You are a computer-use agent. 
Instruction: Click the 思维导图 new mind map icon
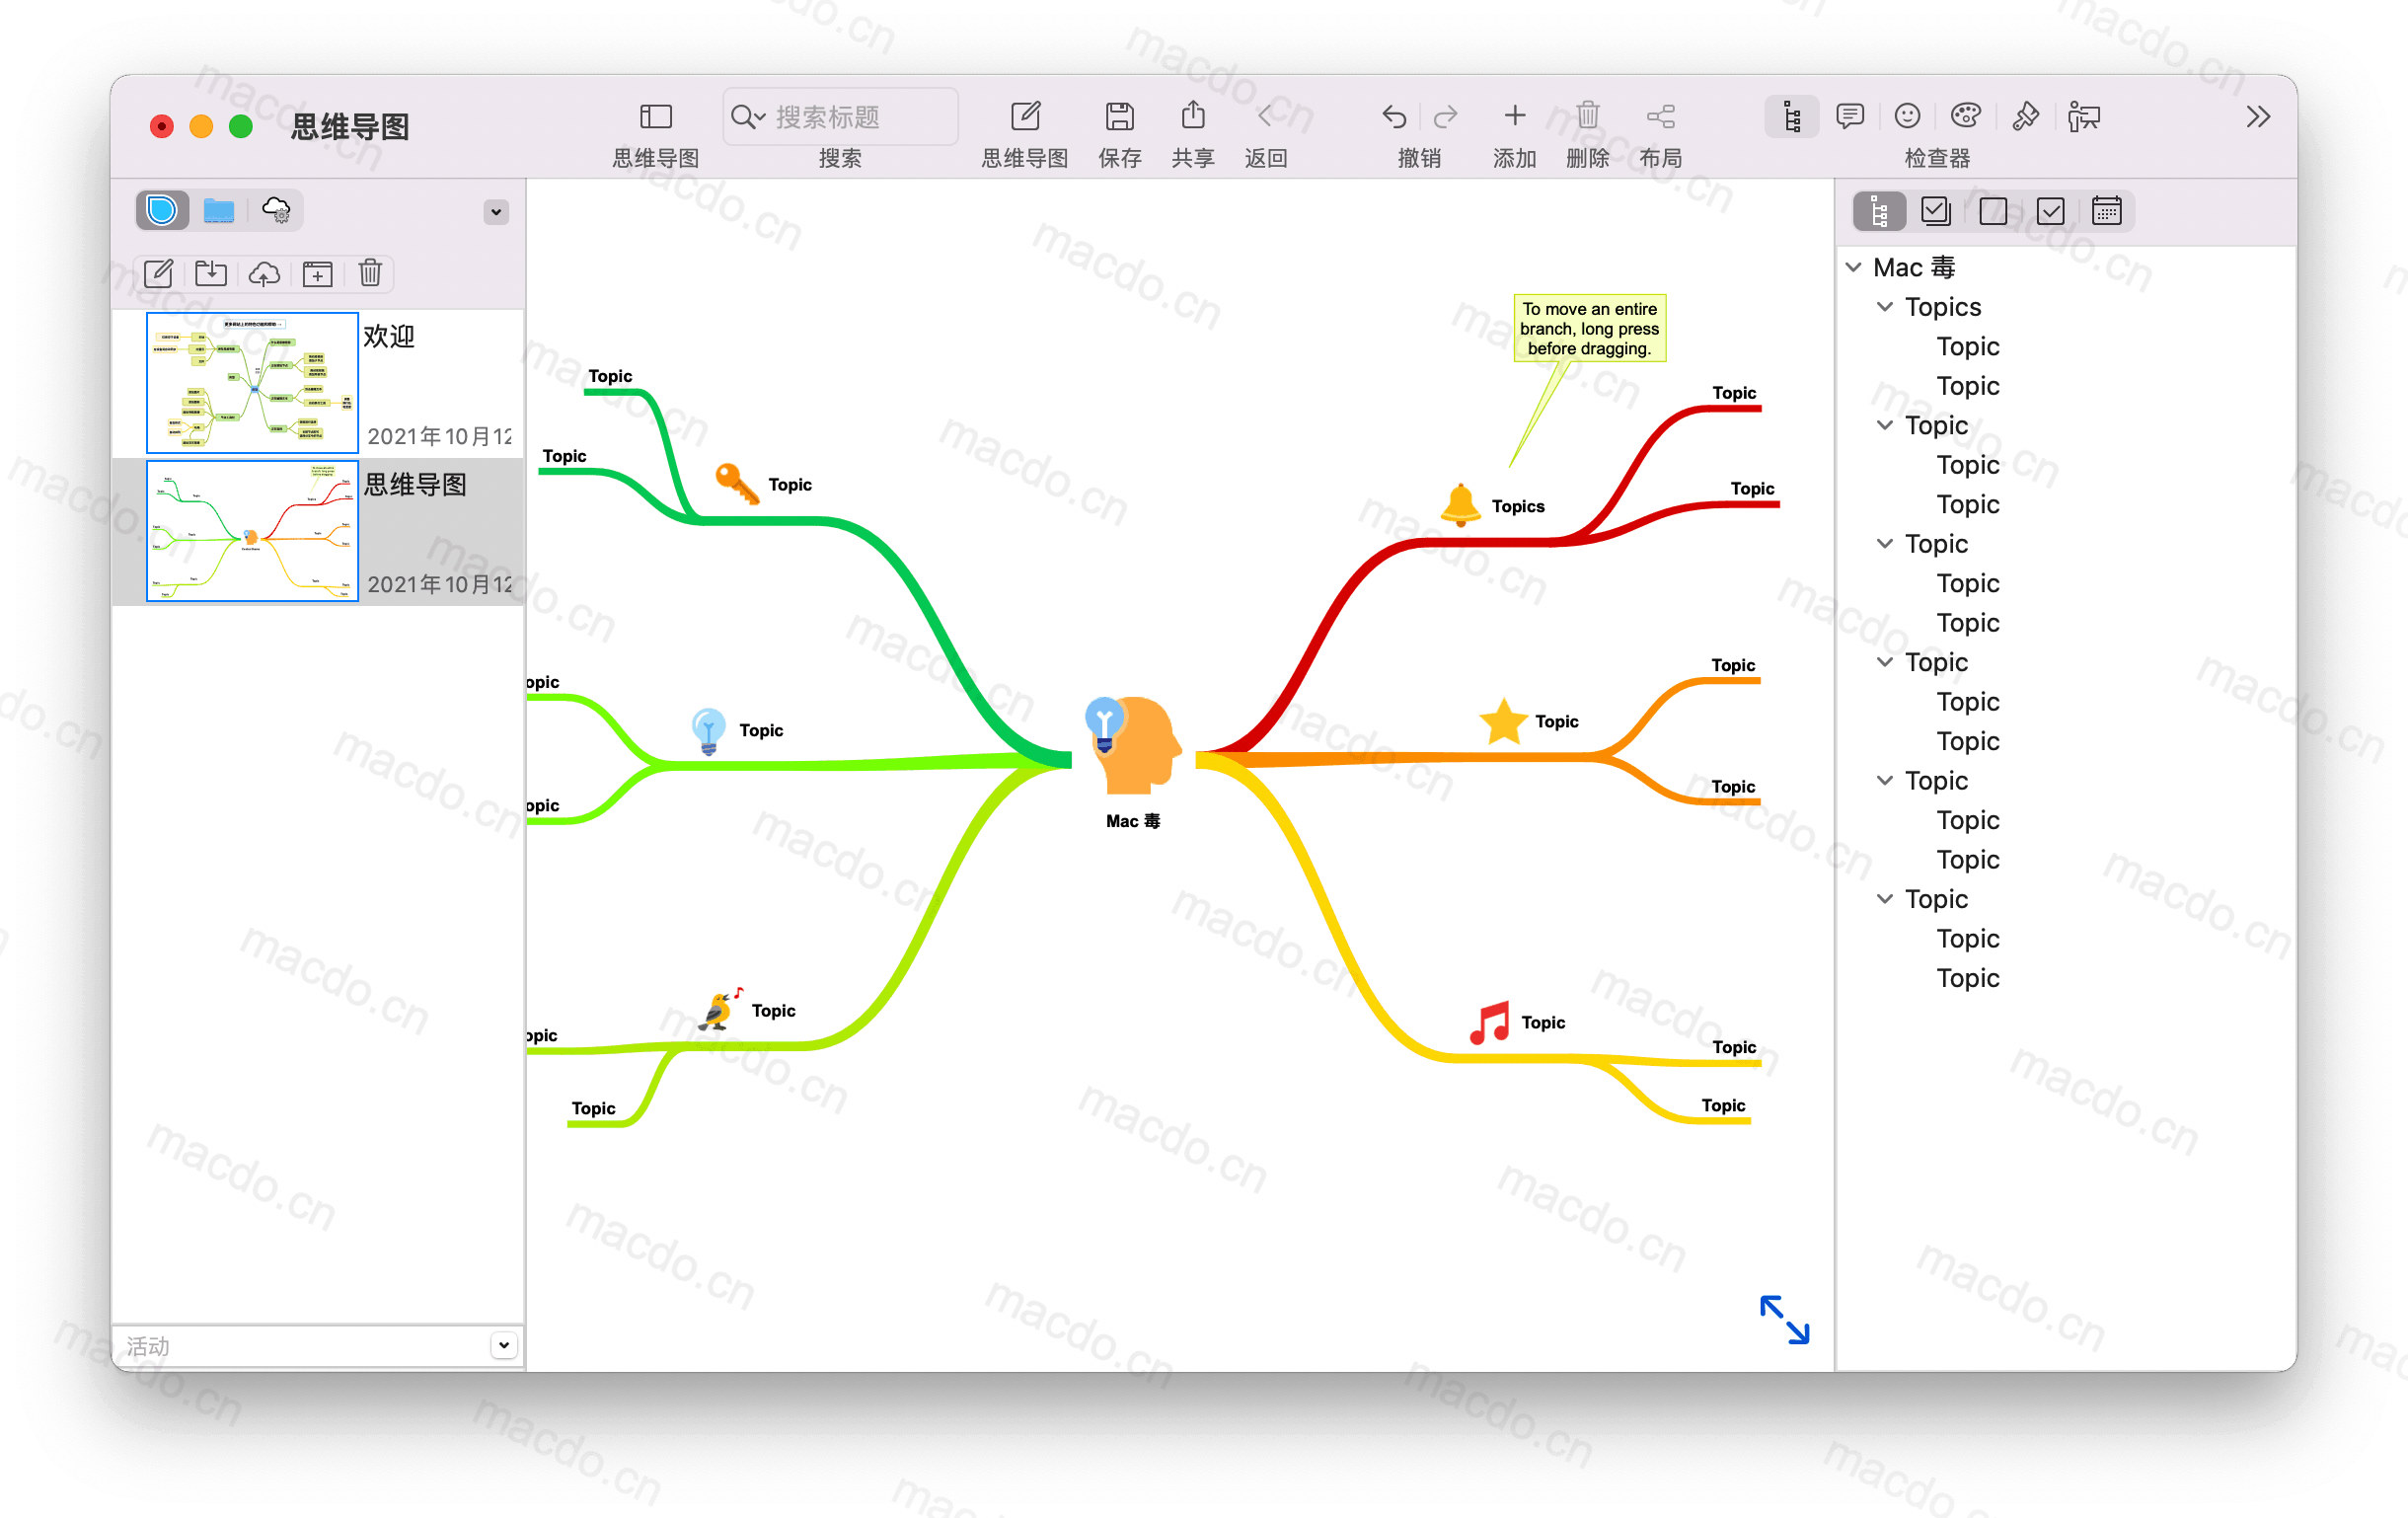[x=1024, y=118]
